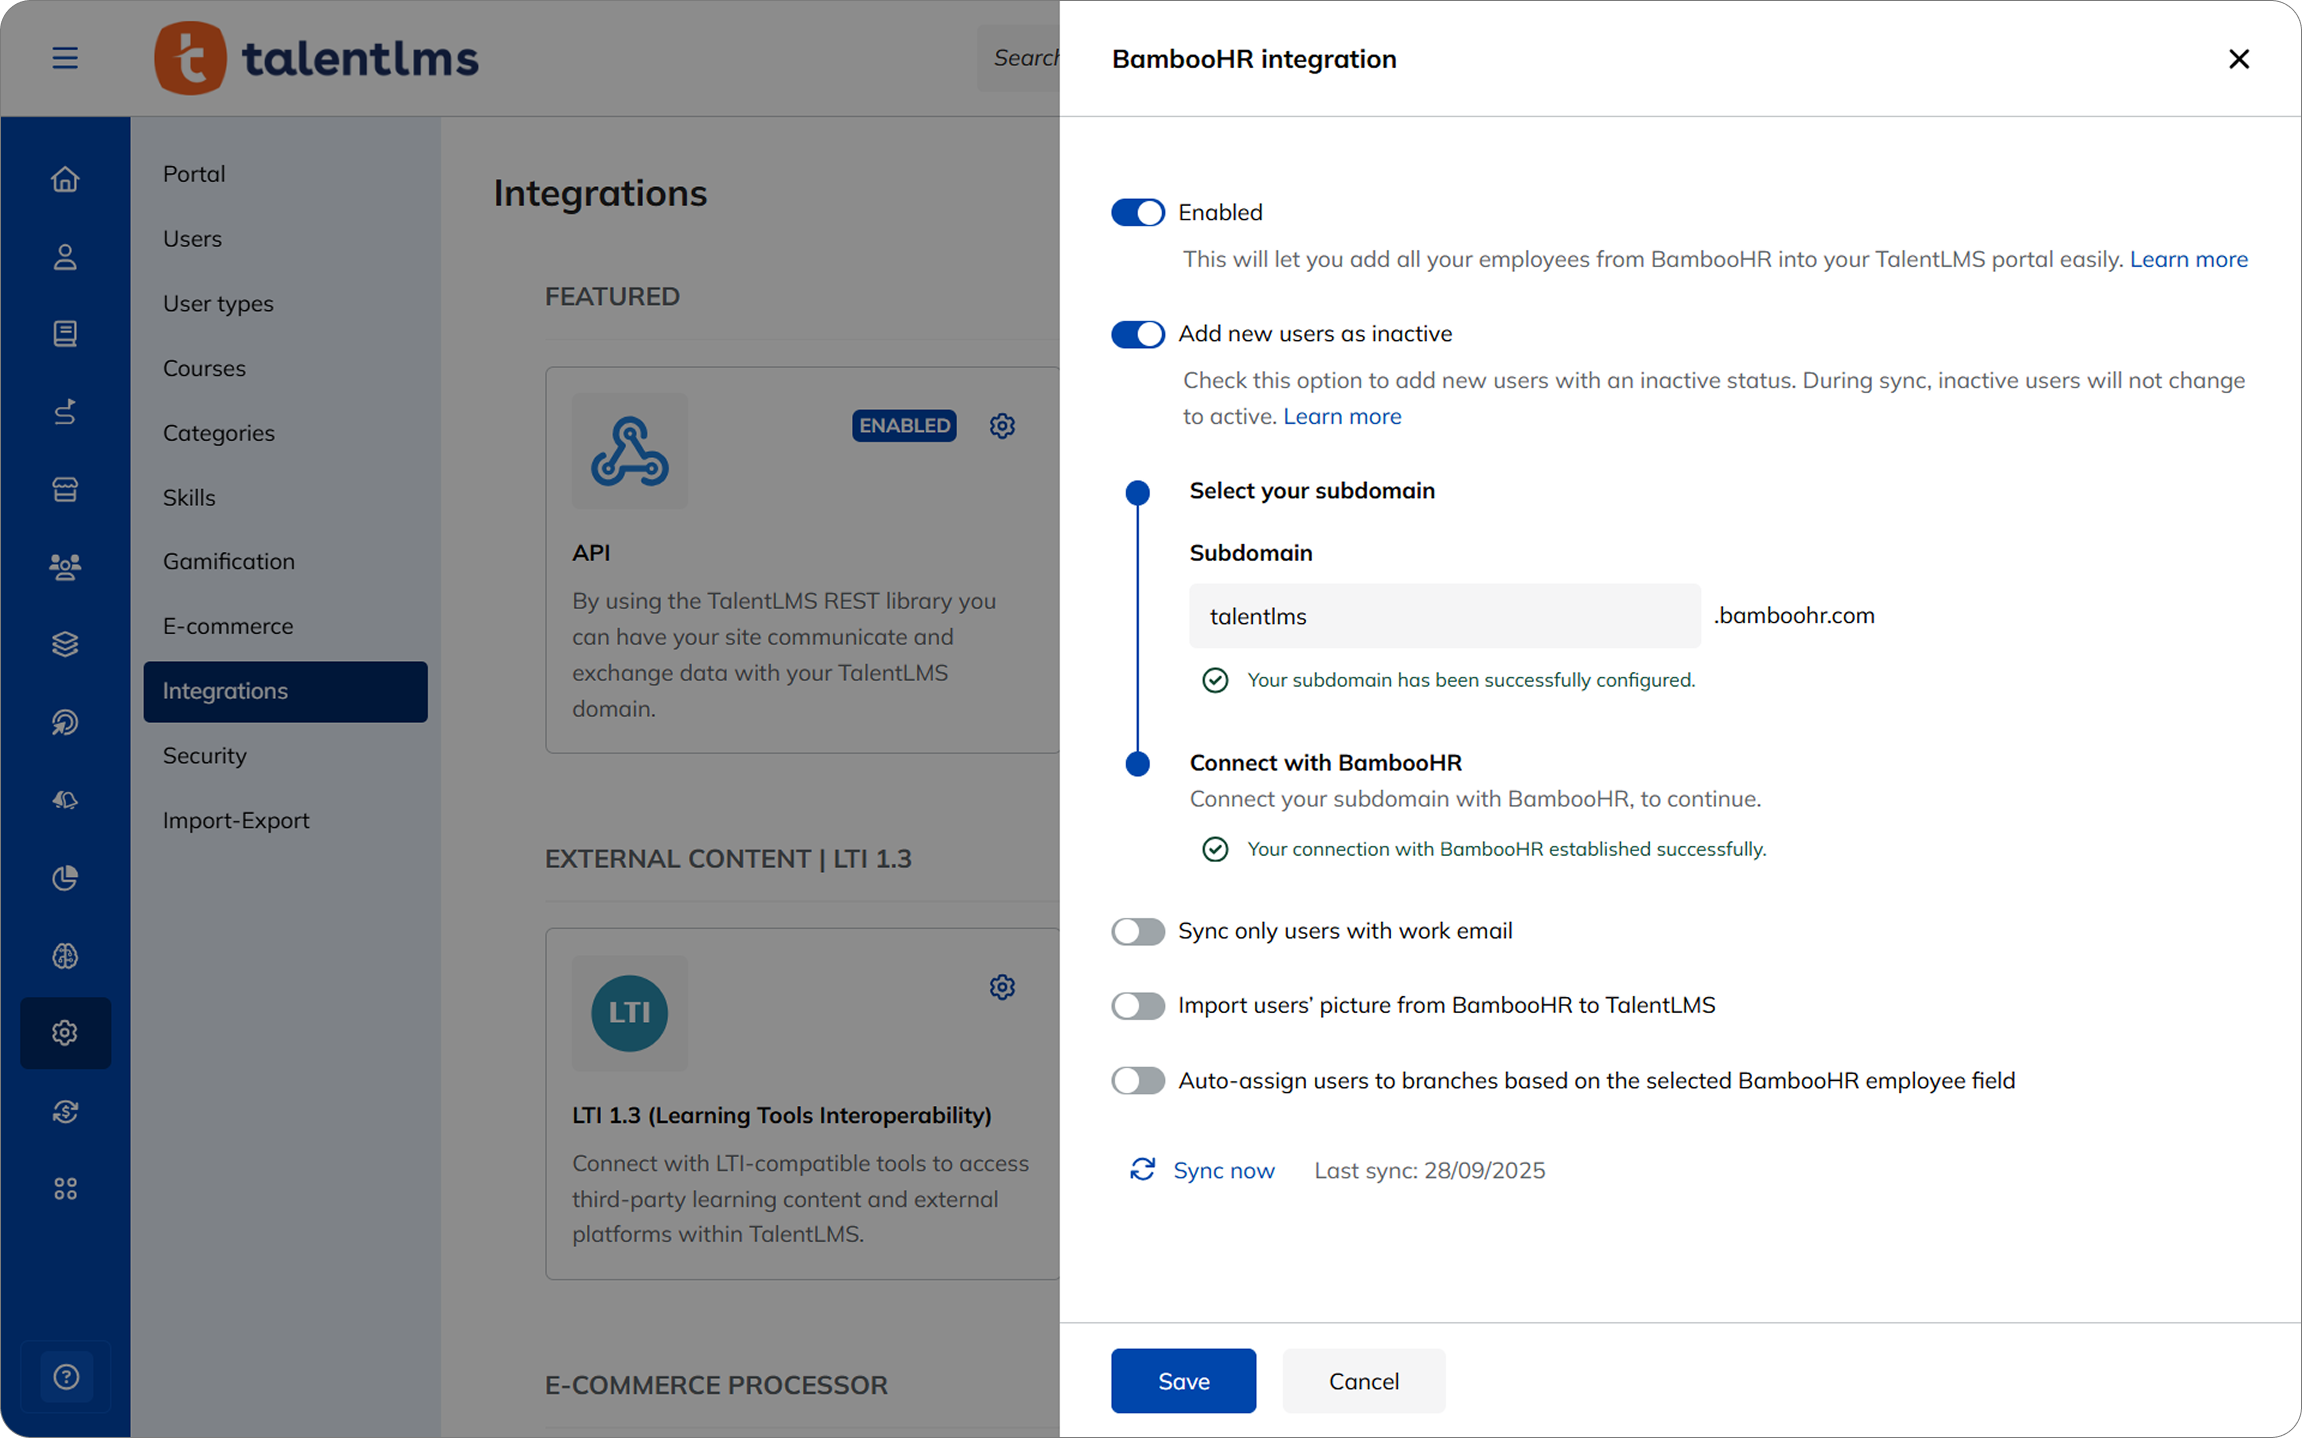The width and height of the screenshot is (2302, 1438).
Task: Click the Last sync: 28/09/2025 text
Action: [x=1429, y=1170]
